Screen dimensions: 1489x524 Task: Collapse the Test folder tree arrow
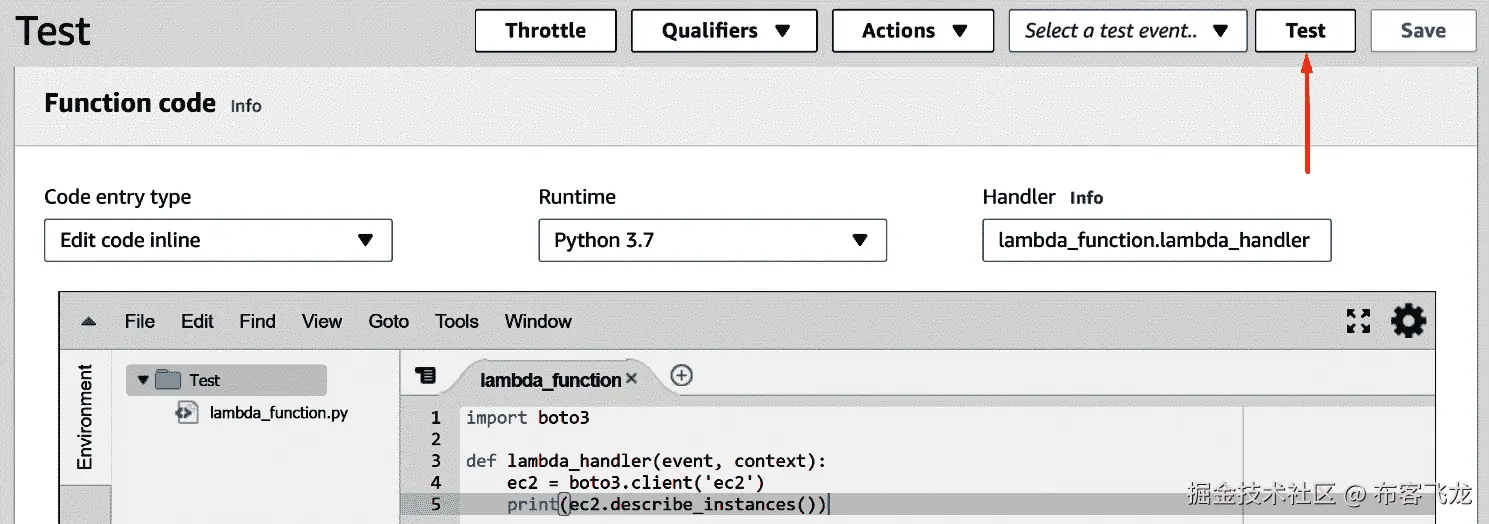point(143,380)
